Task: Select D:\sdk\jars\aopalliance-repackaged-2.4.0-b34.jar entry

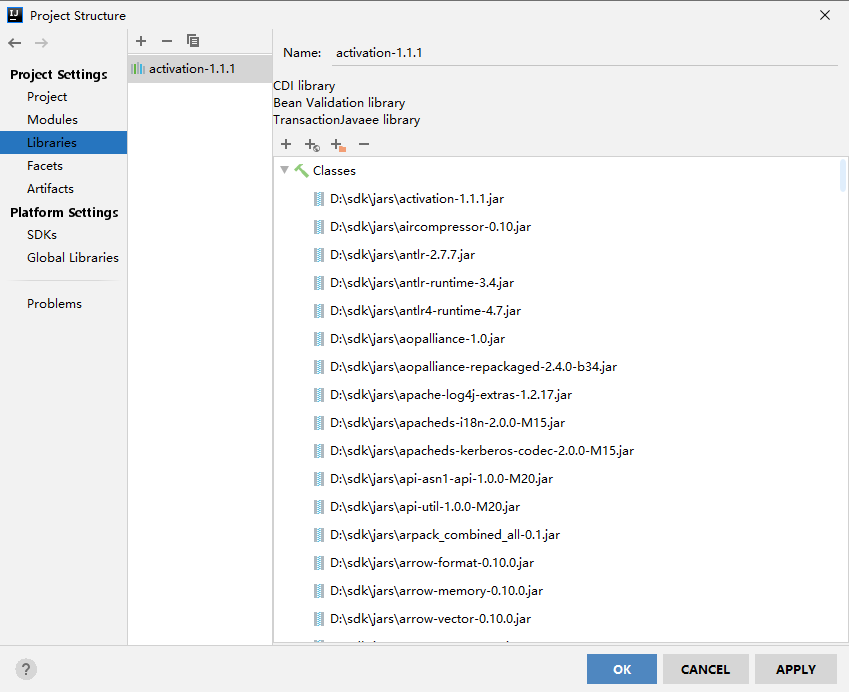Action: pyautogui.click(x=473, y=367)
